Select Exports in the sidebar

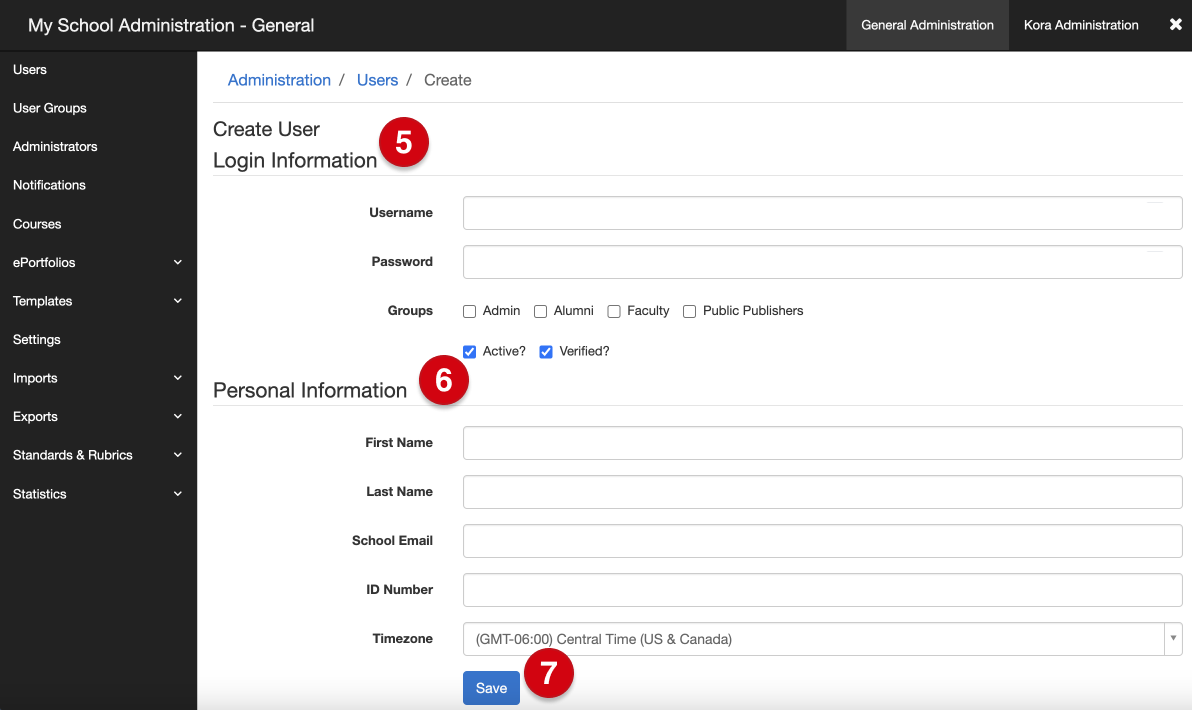pos(35,417)
